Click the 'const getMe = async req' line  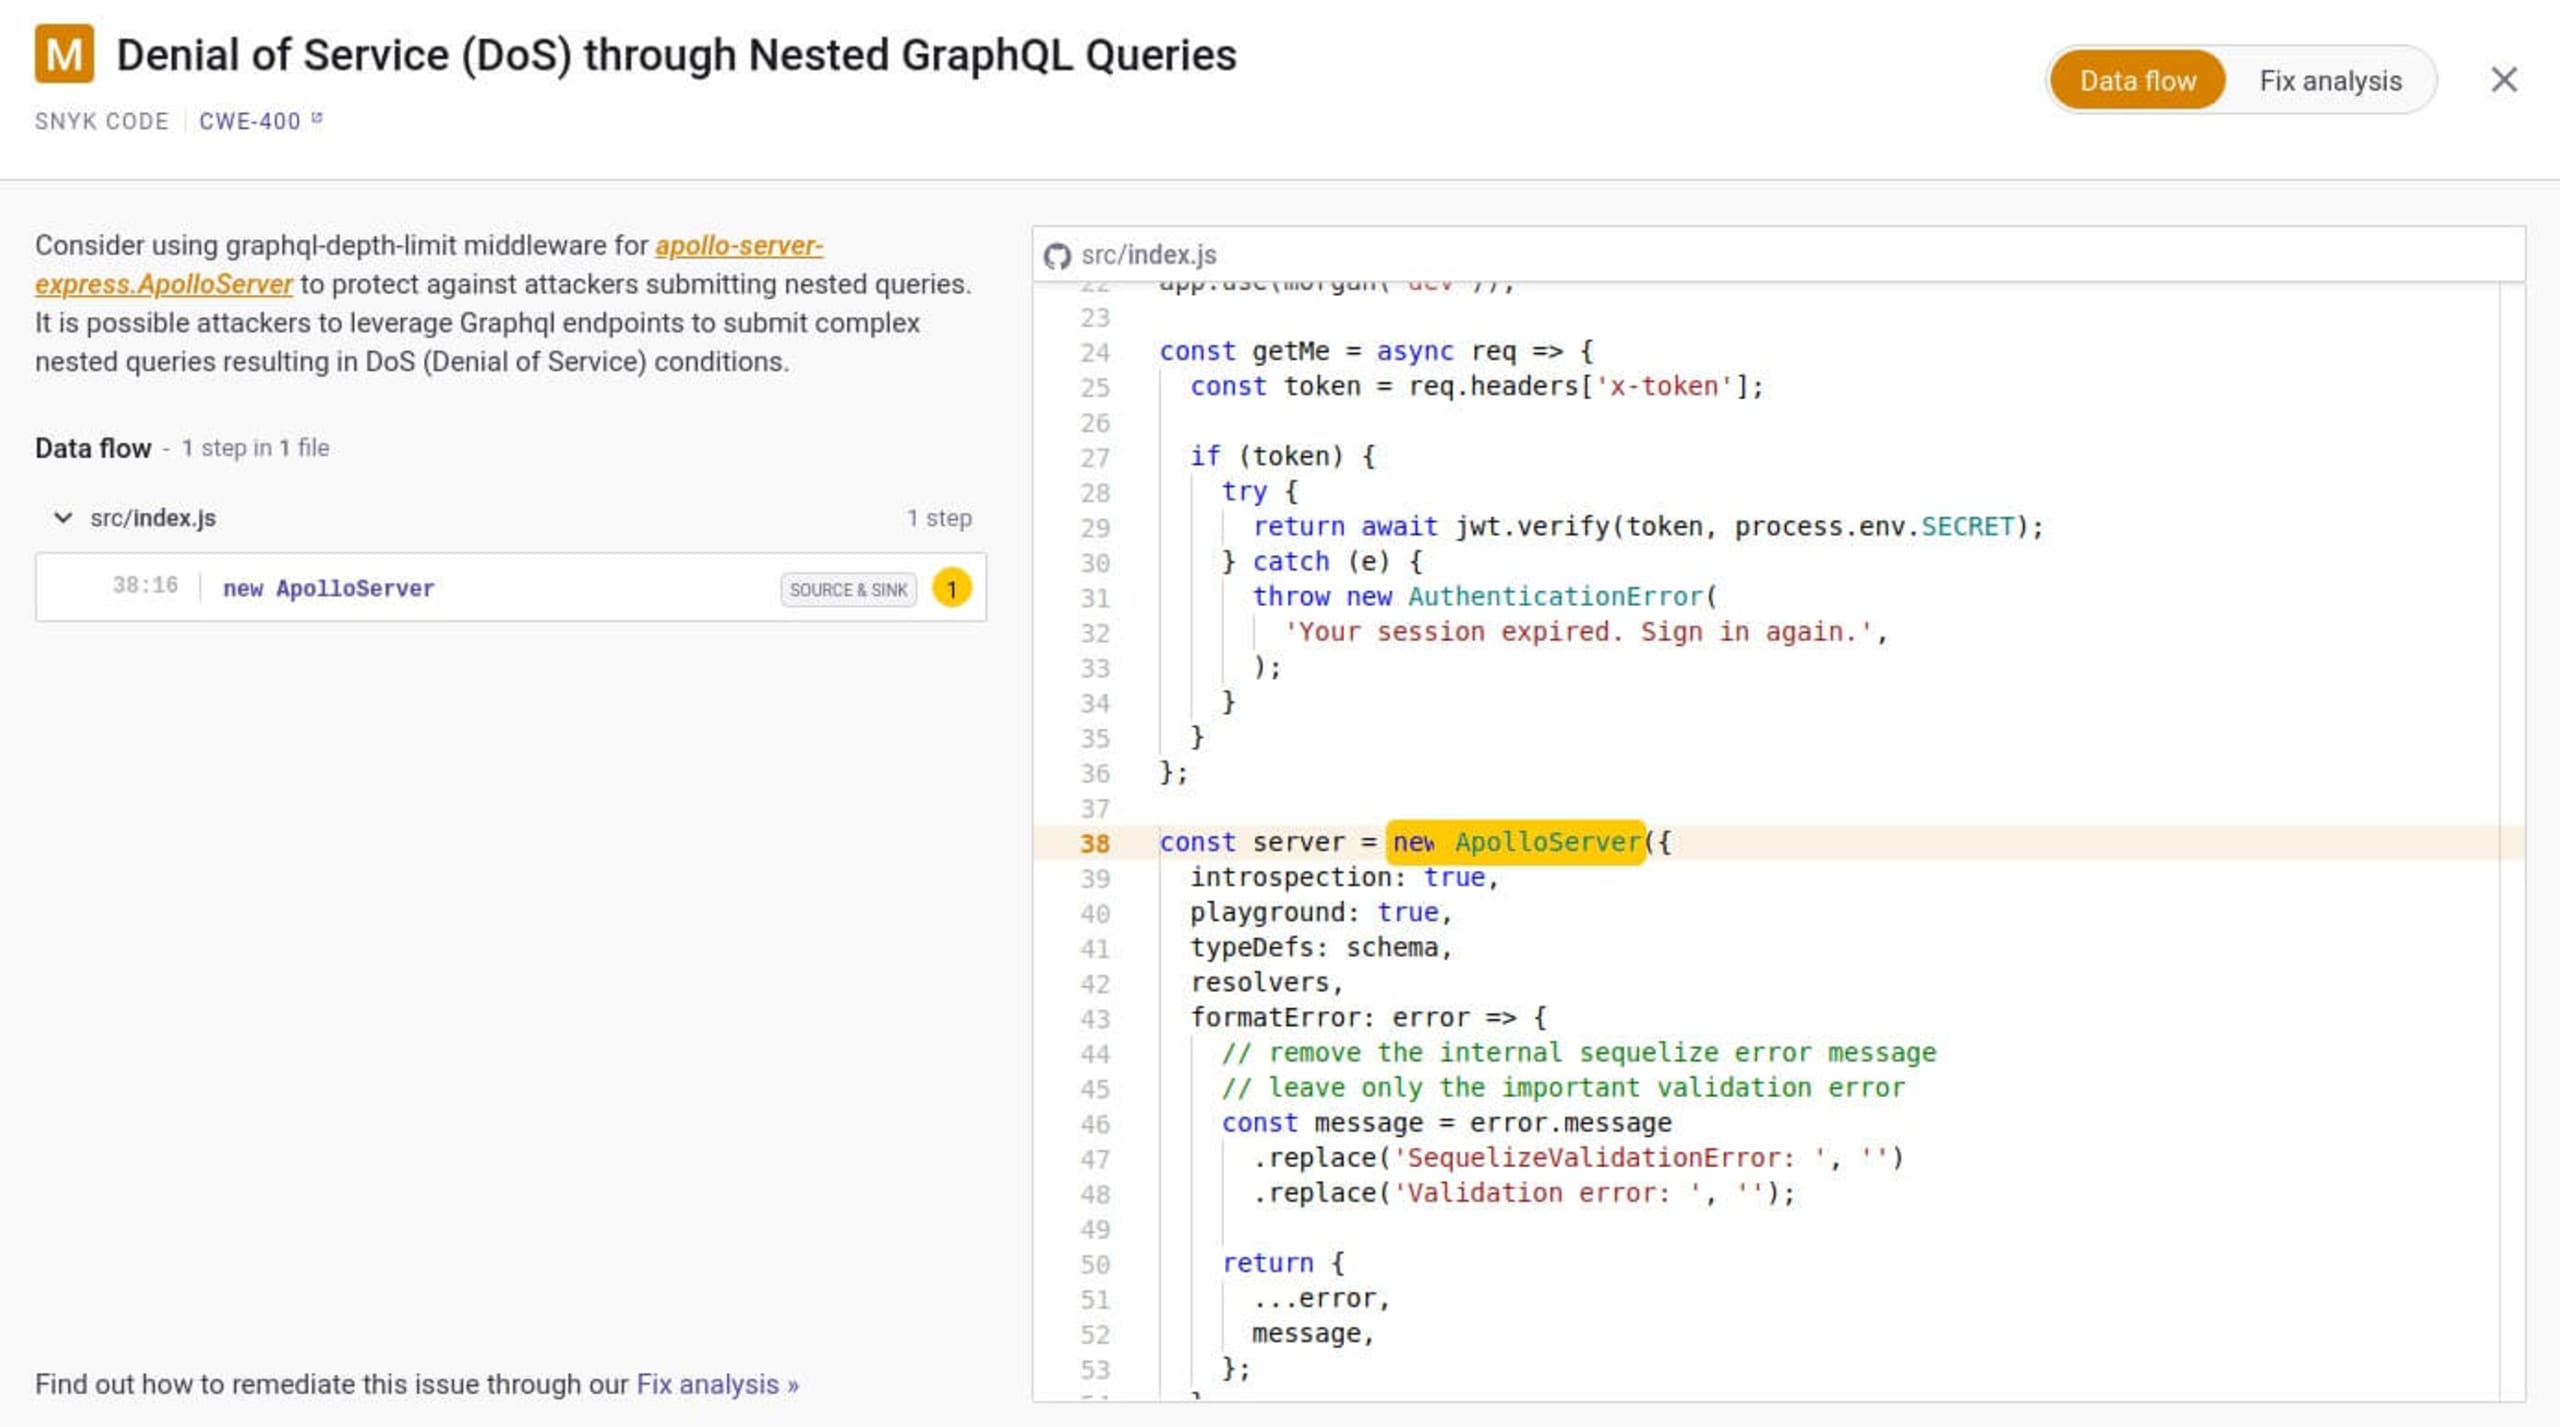(1376, 351)
